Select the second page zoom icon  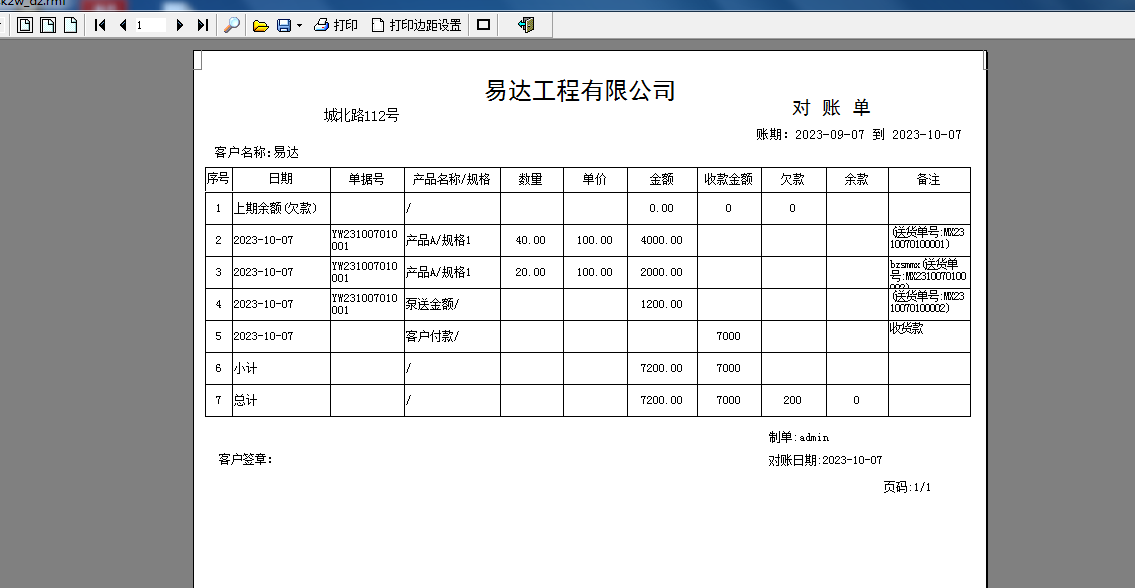[x=48, y=25]
